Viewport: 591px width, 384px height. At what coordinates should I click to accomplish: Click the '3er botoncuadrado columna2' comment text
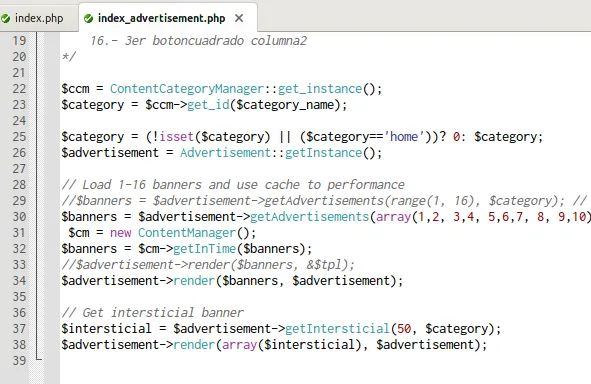coord(216,41)
